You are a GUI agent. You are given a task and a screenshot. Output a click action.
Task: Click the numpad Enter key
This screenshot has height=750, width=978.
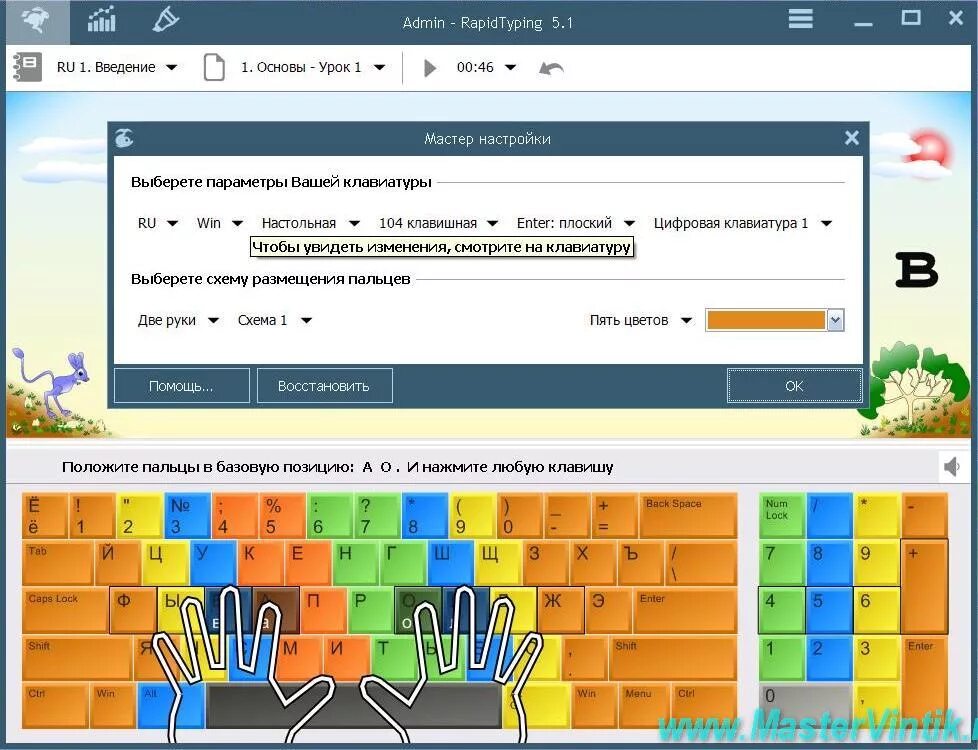point(924,681)
